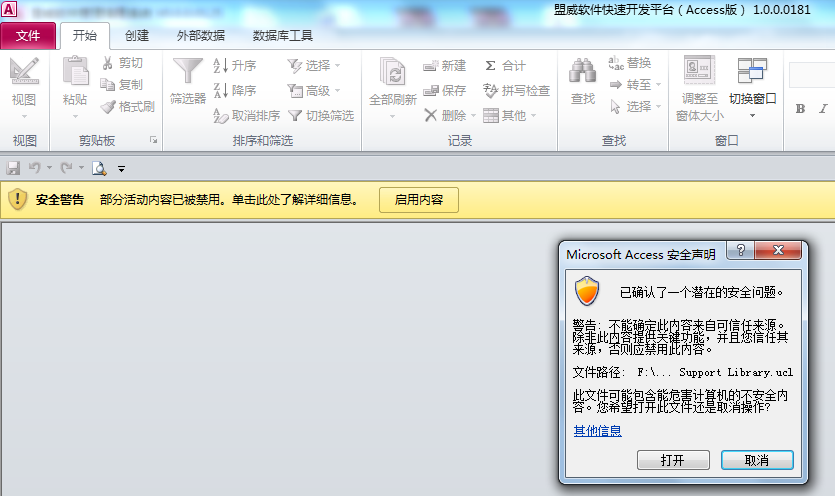Click the font name input box
The height and width of the screenshot is (496, 835).
[x=812, y=75]
